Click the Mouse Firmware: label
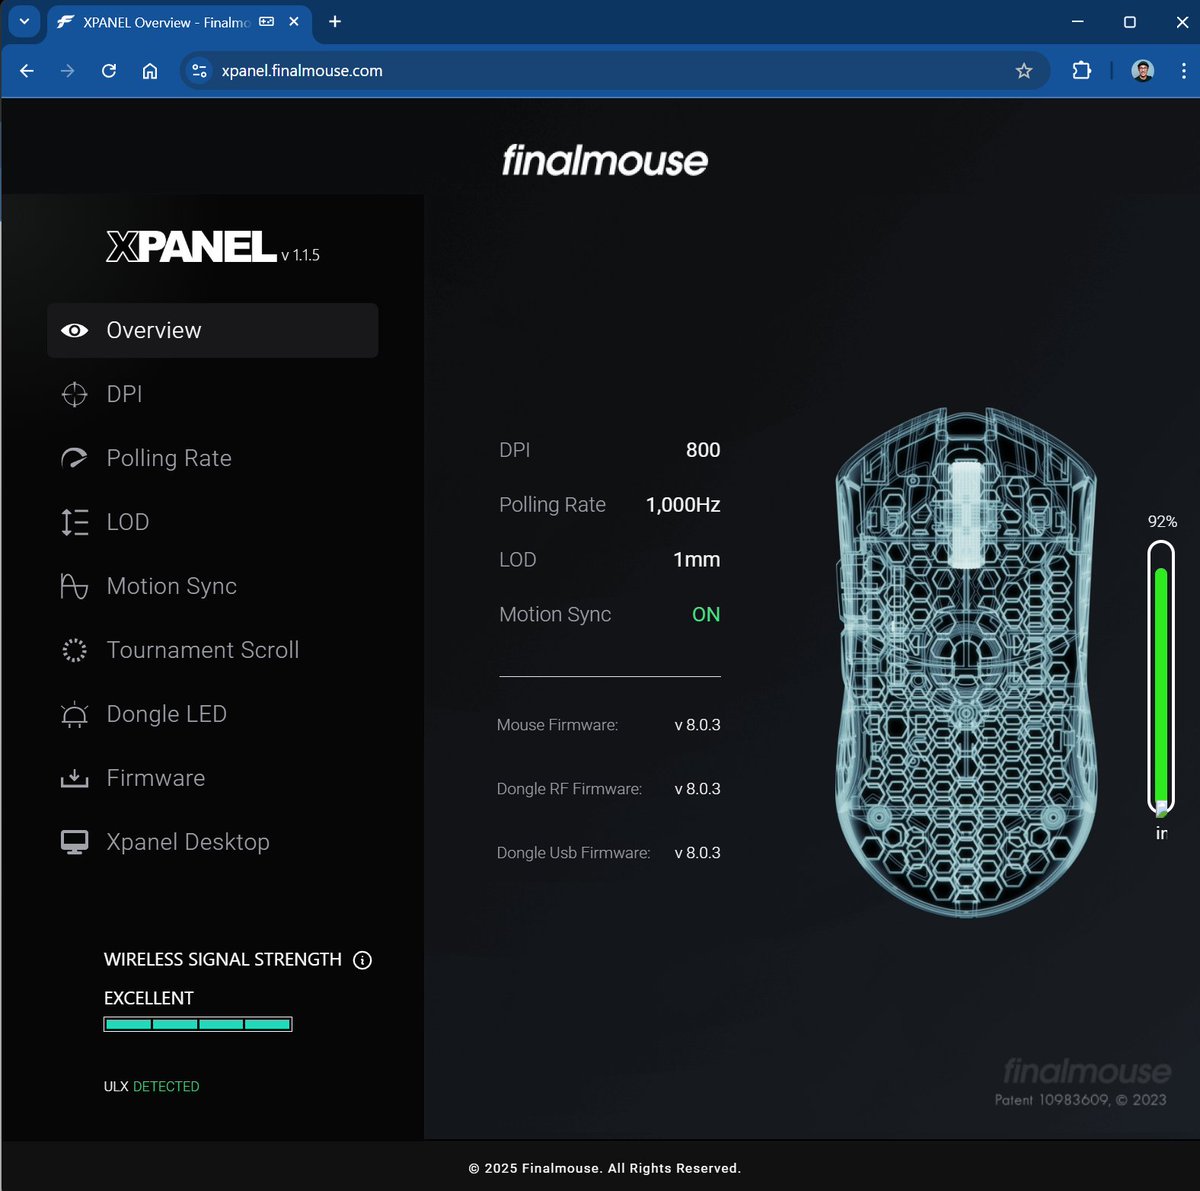This screenshot has width=1200, height=1191. [557, 725]
